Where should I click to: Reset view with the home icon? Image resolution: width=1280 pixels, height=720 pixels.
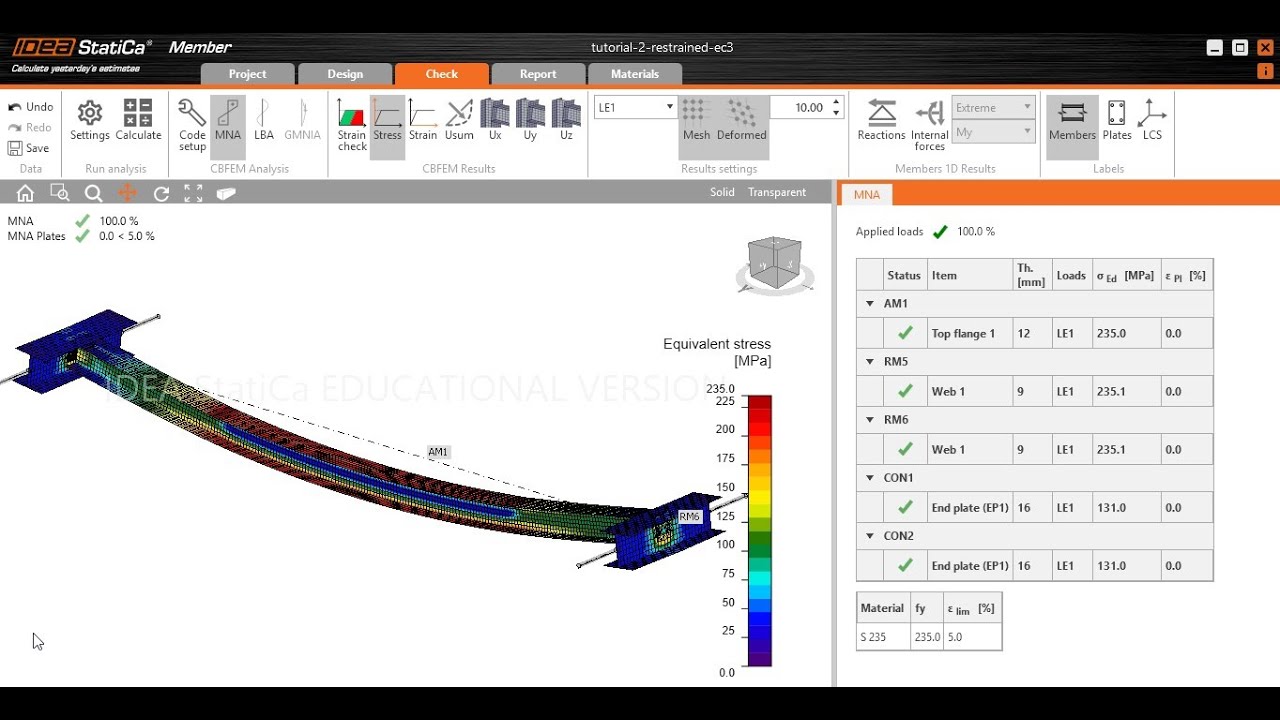pos(25,193)
